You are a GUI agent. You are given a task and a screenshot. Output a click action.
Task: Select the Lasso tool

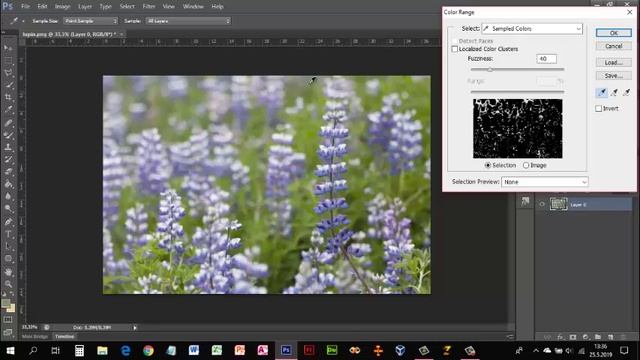pos(8,73)
